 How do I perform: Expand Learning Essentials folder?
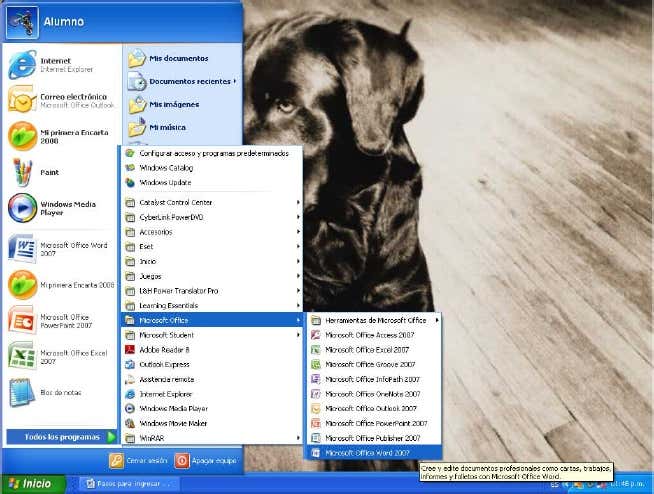coord(211,305)
